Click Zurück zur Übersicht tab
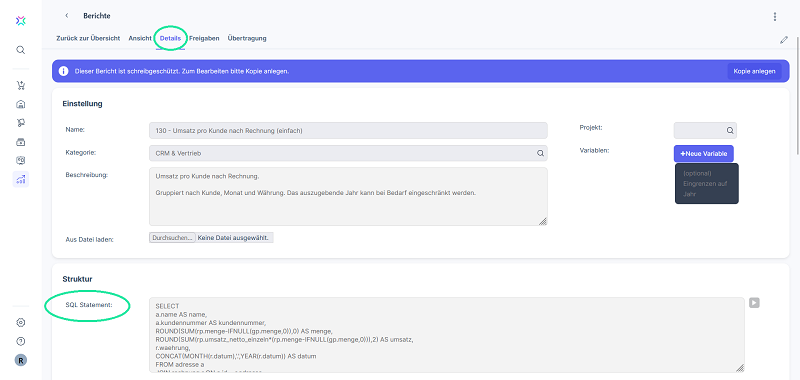The height and width of the screenshot is (380, 800). click(88, 38)
